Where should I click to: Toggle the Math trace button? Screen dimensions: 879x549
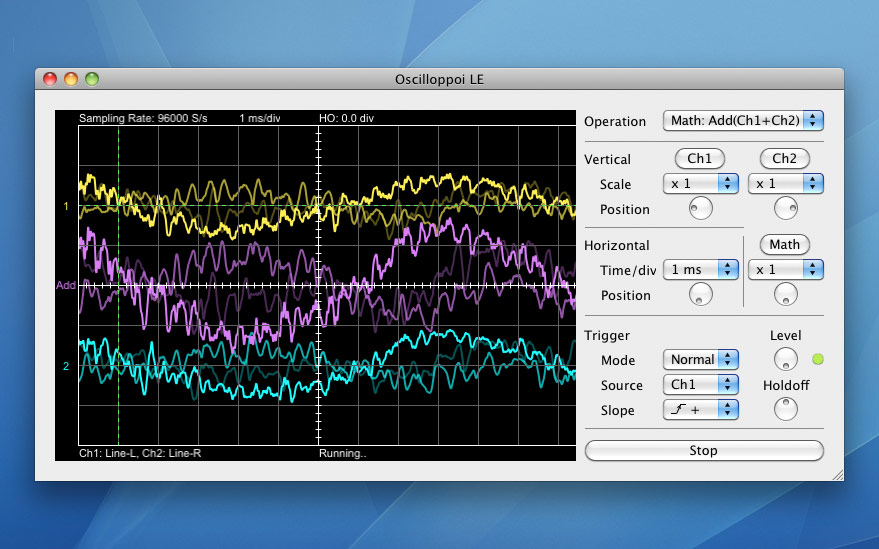pyautogui.click(x=785, y=244)
